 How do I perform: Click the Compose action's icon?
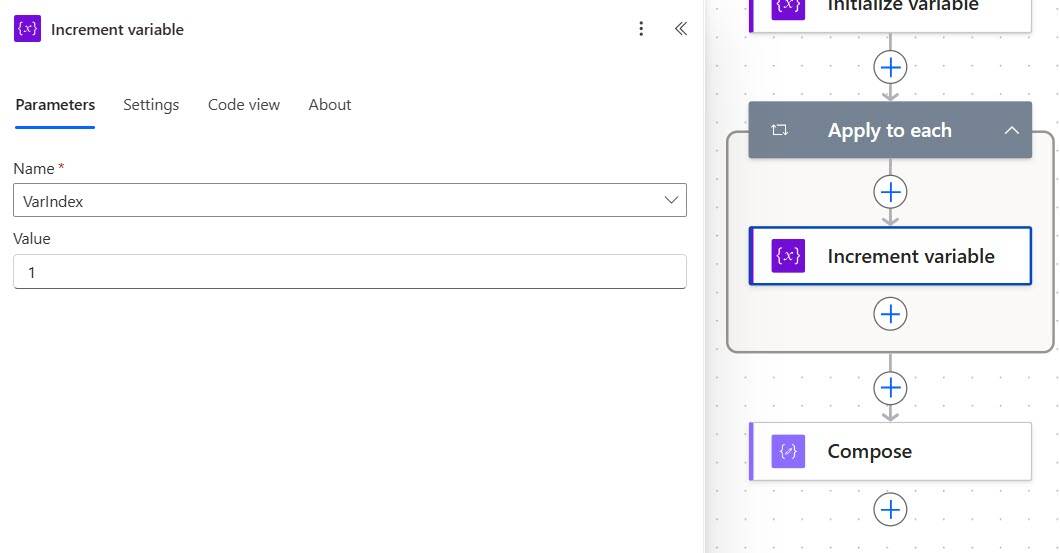pos(788,452)
